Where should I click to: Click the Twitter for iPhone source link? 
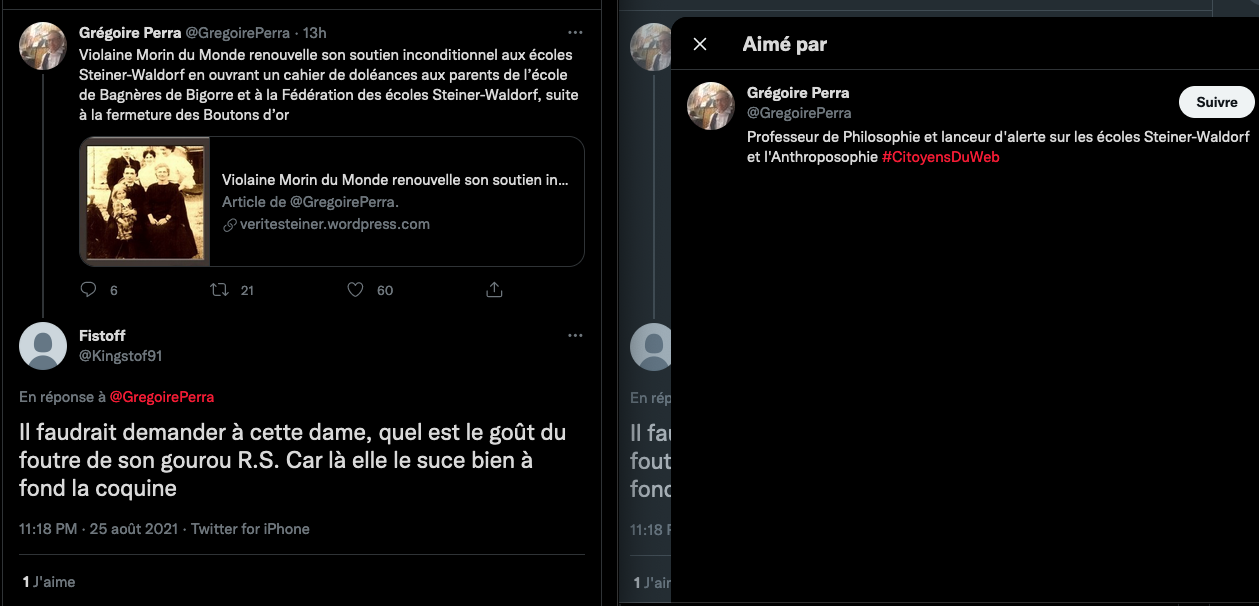(x=250, y=529)
